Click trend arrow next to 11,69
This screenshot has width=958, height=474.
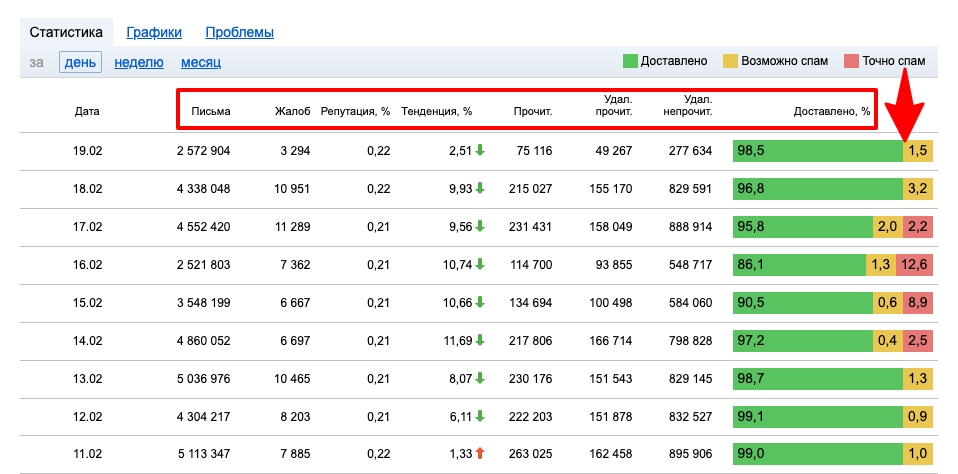click(x=480, y=341)
